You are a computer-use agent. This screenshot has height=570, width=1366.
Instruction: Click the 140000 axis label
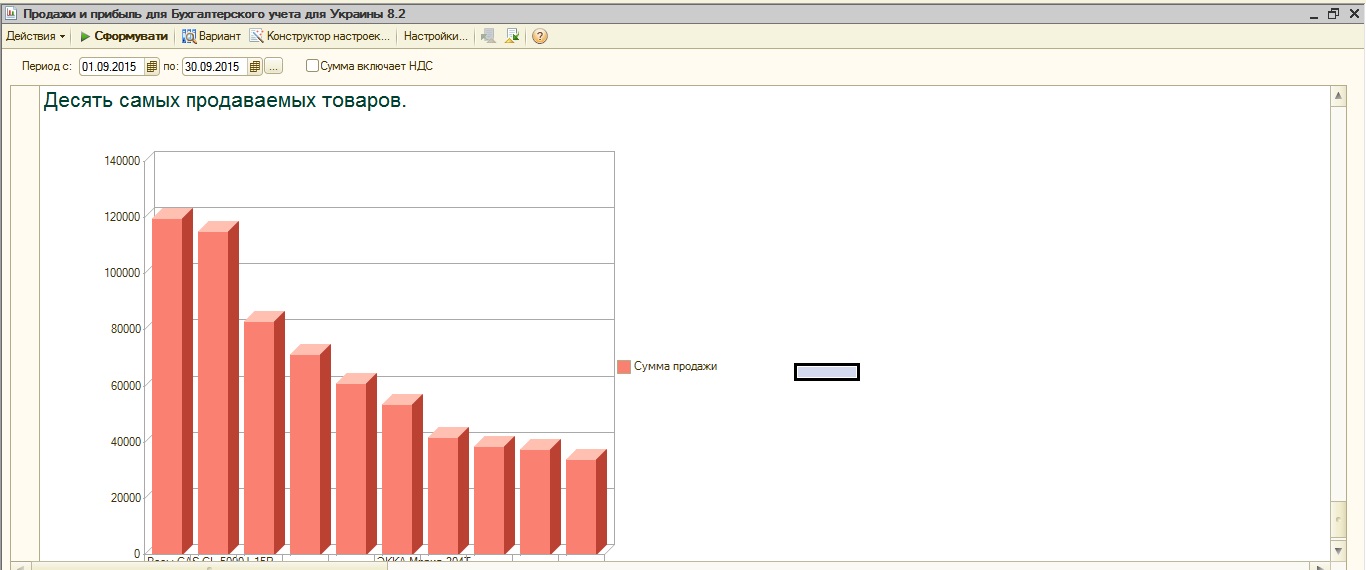[122, 160]
